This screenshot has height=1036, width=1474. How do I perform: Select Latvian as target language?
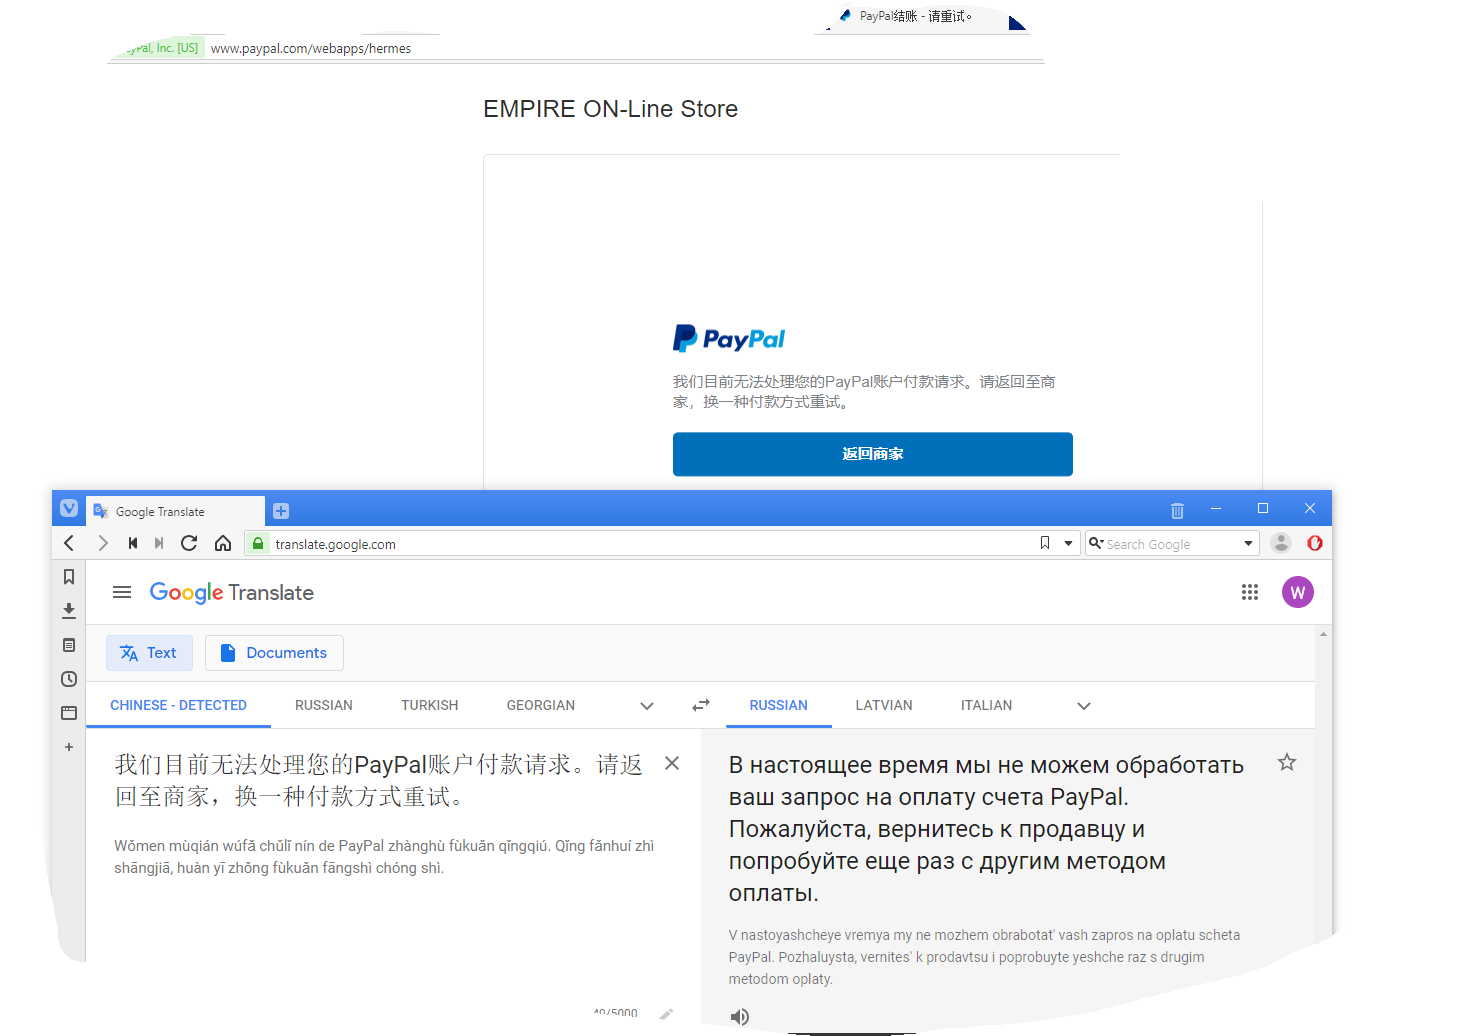pos(884,705)
